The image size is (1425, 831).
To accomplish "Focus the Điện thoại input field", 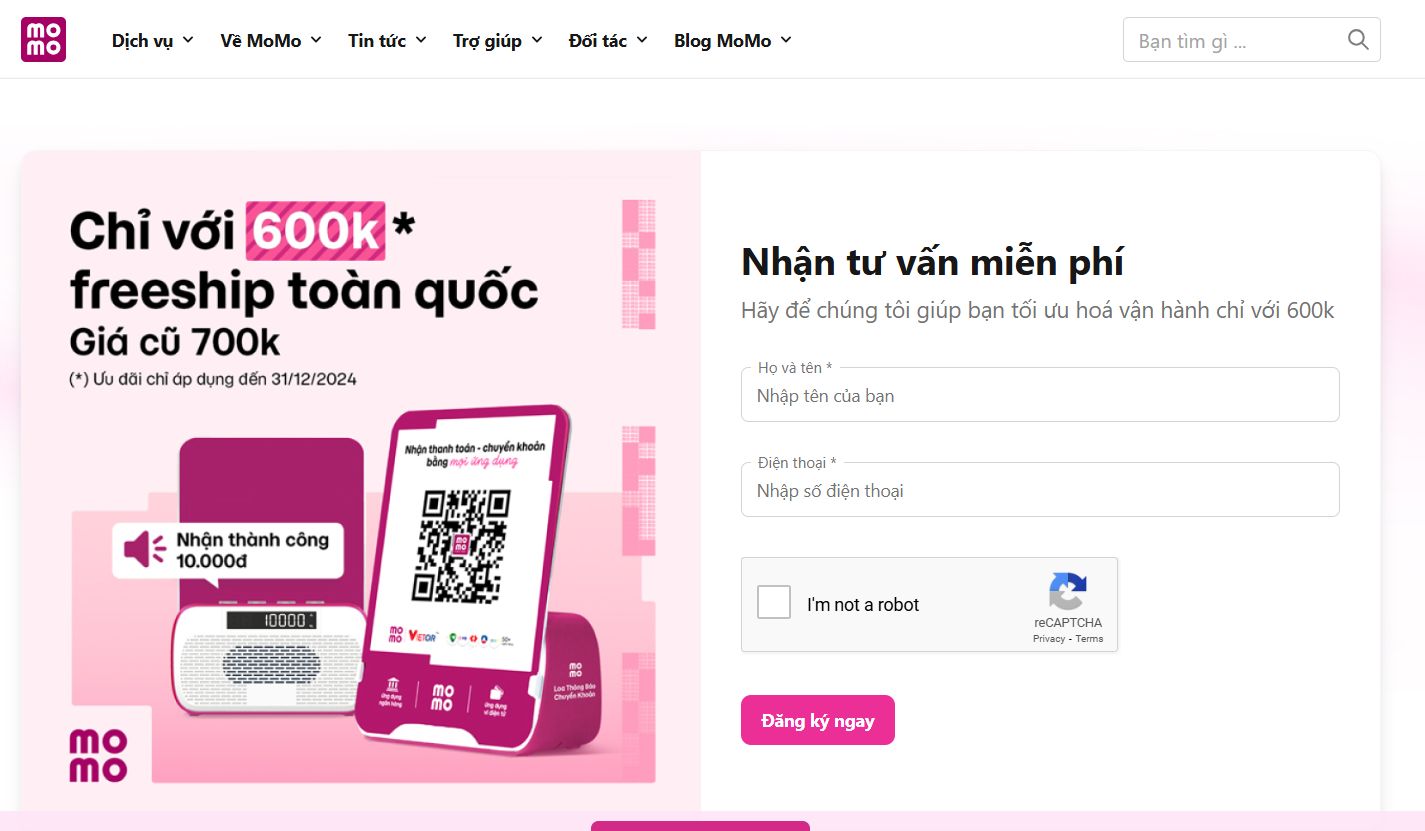I will pyautogui.click(x=1040, y=490).
